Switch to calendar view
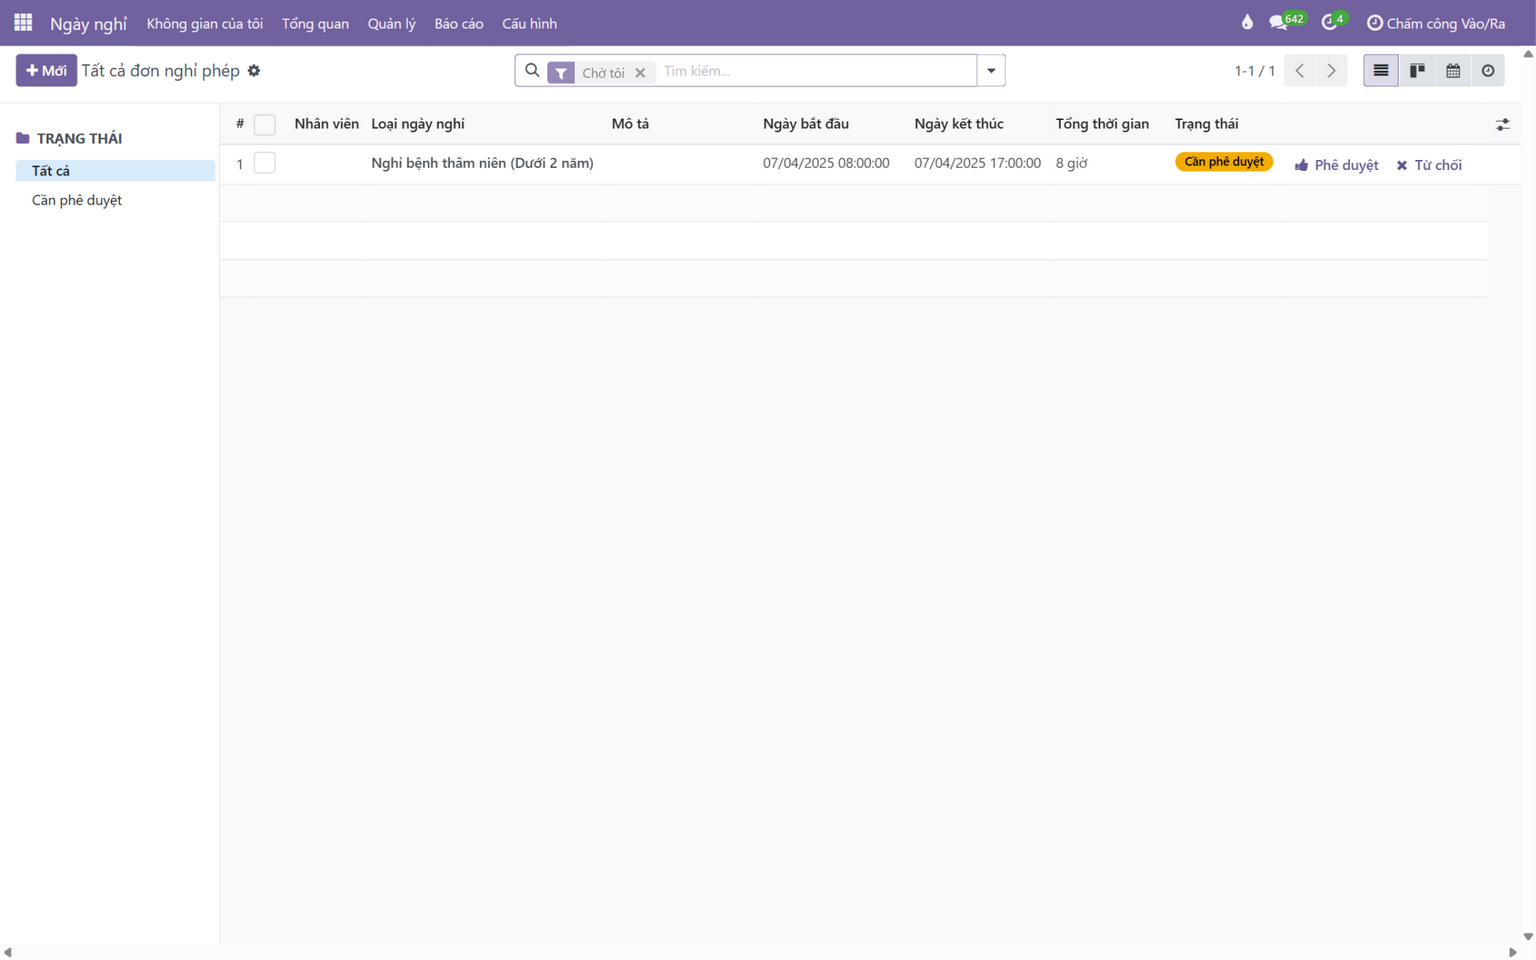Viewport: 1536px width, 960px height. pyautogui.click(x=1453, y=71)
